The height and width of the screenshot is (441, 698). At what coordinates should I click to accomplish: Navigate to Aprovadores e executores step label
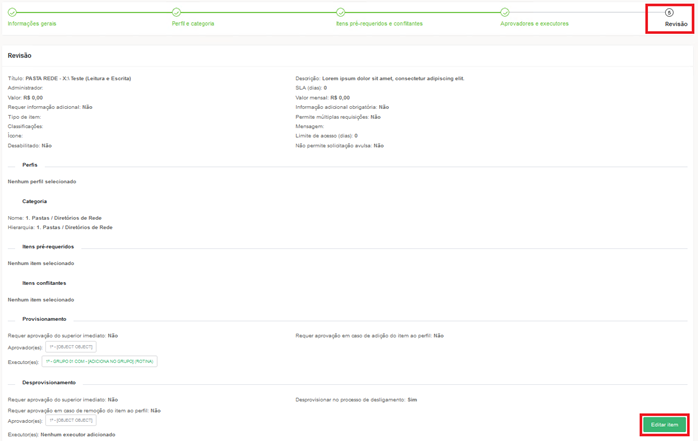tap(534, 23)
